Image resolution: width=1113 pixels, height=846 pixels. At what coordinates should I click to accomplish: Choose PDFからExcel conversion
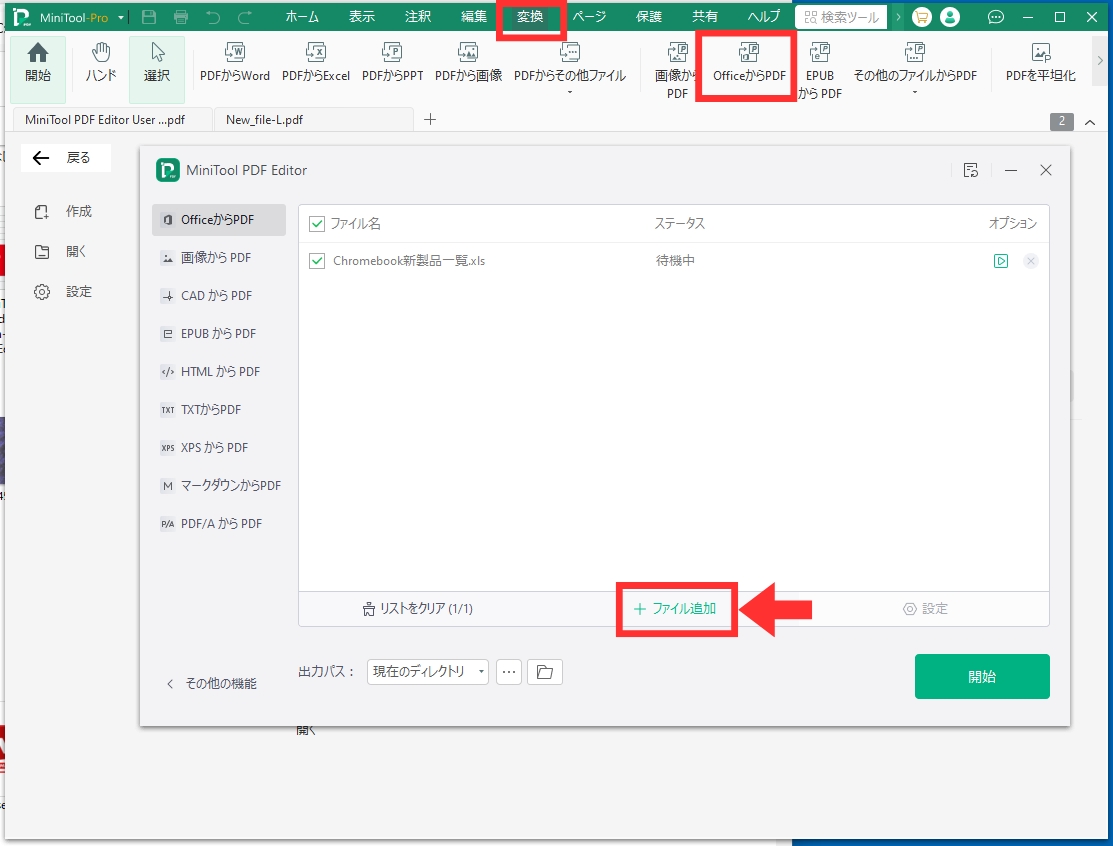(x=316, y=62)
